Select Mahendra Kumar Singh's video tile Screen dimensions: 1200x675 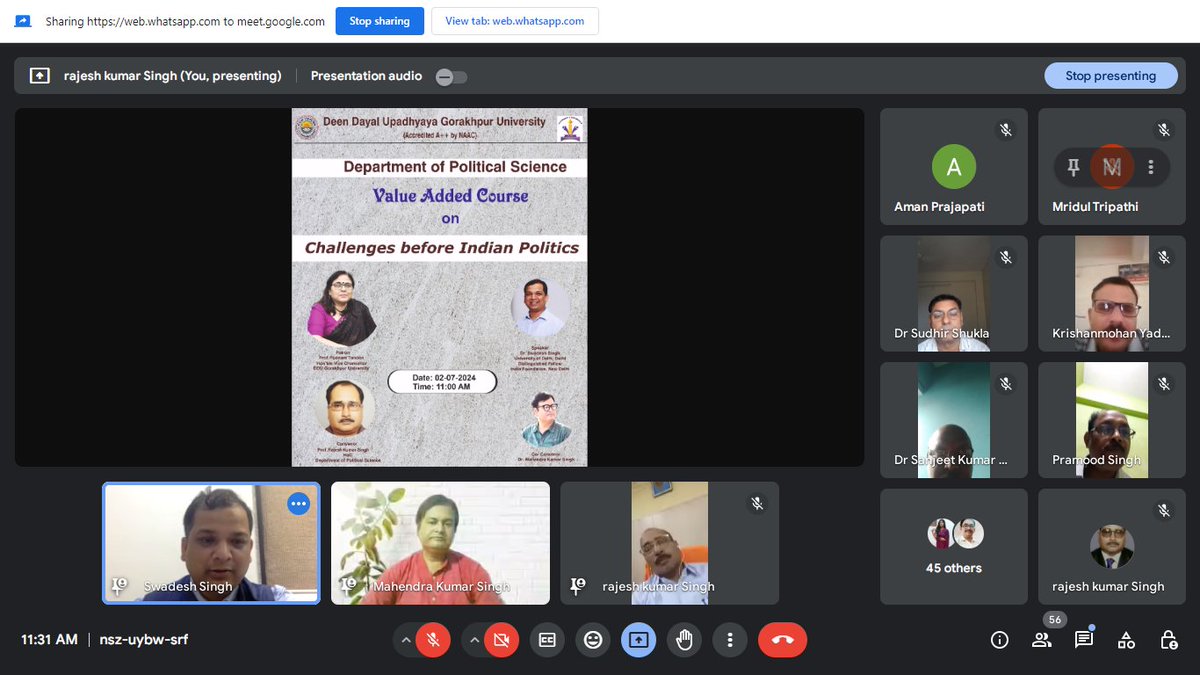tap(440, 543)
